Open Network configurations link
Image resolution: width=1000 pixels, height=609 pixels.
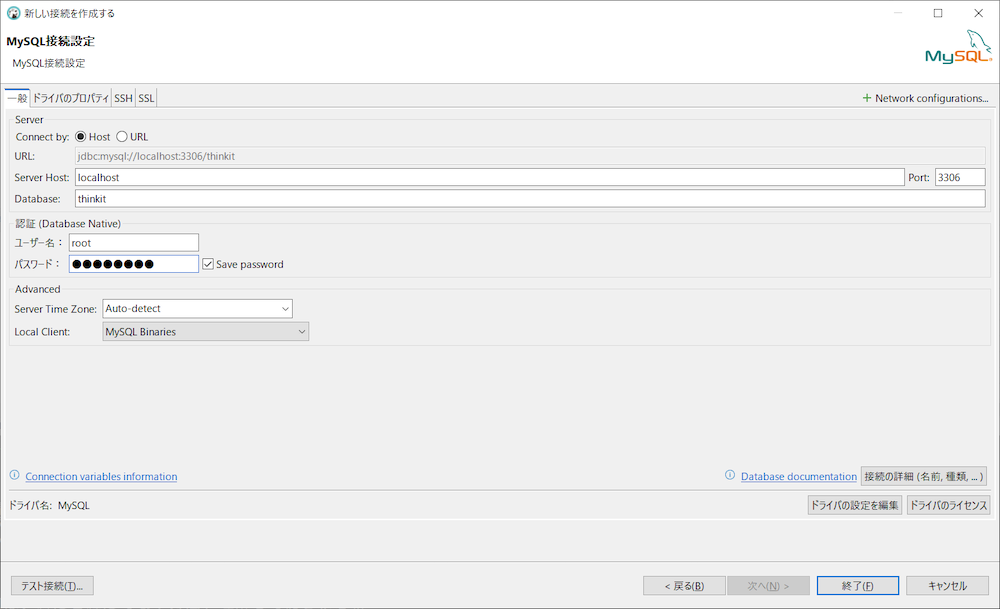point(931,98)
